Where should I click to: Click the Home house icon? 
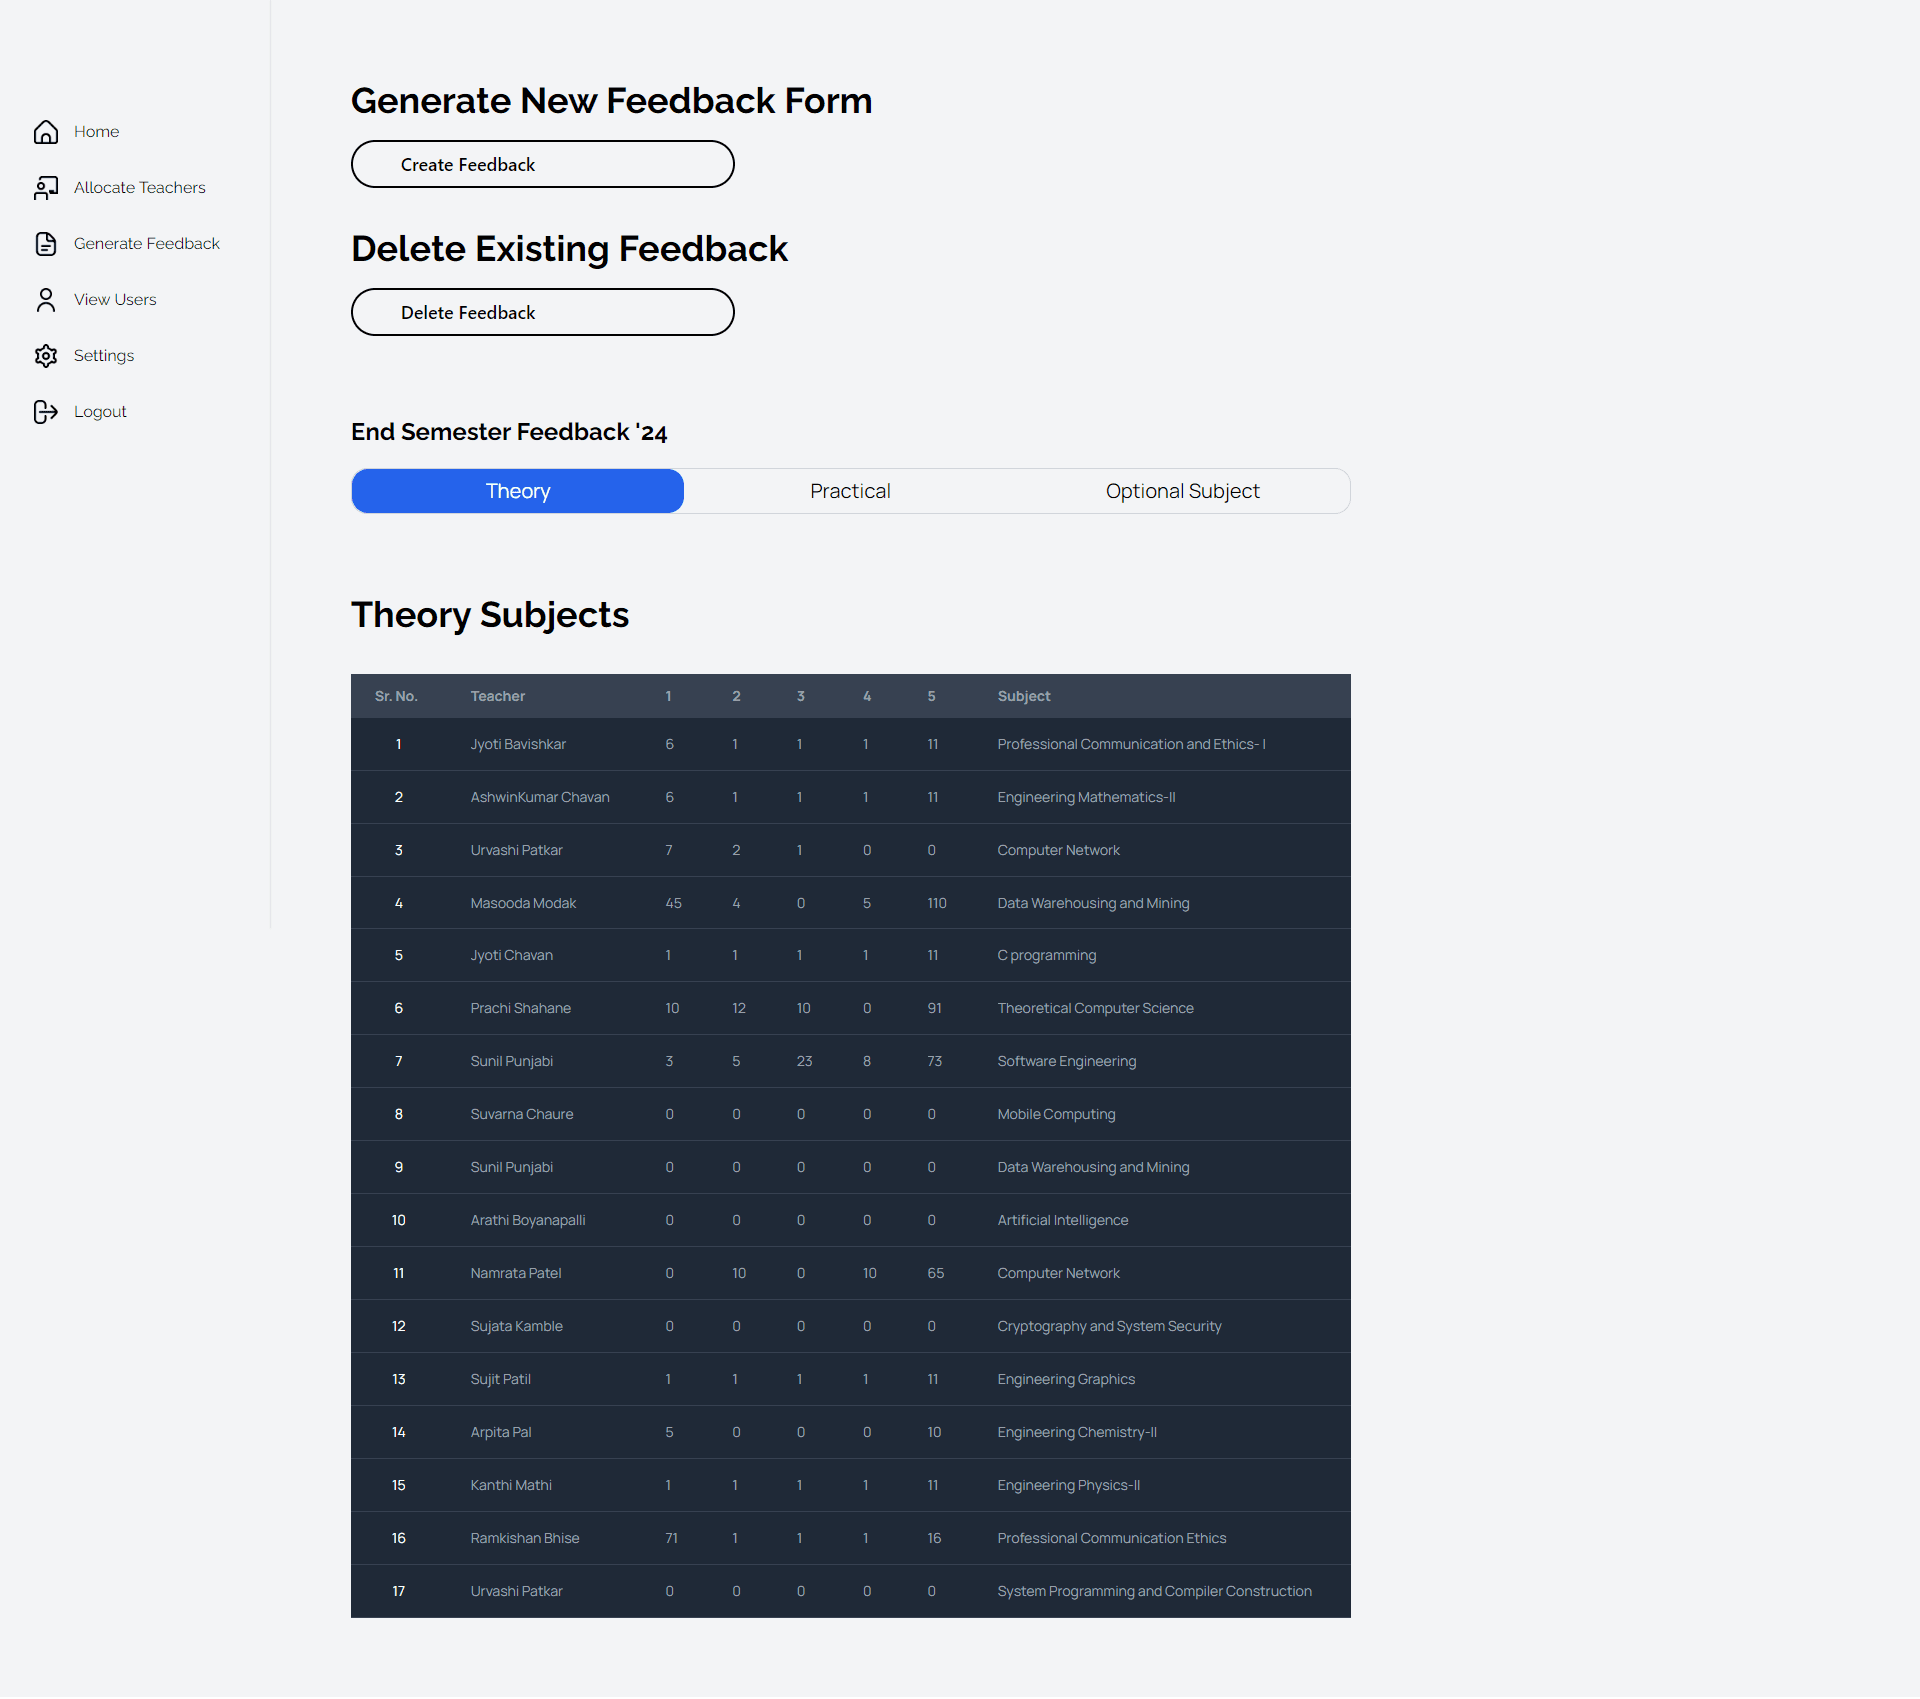46,132
